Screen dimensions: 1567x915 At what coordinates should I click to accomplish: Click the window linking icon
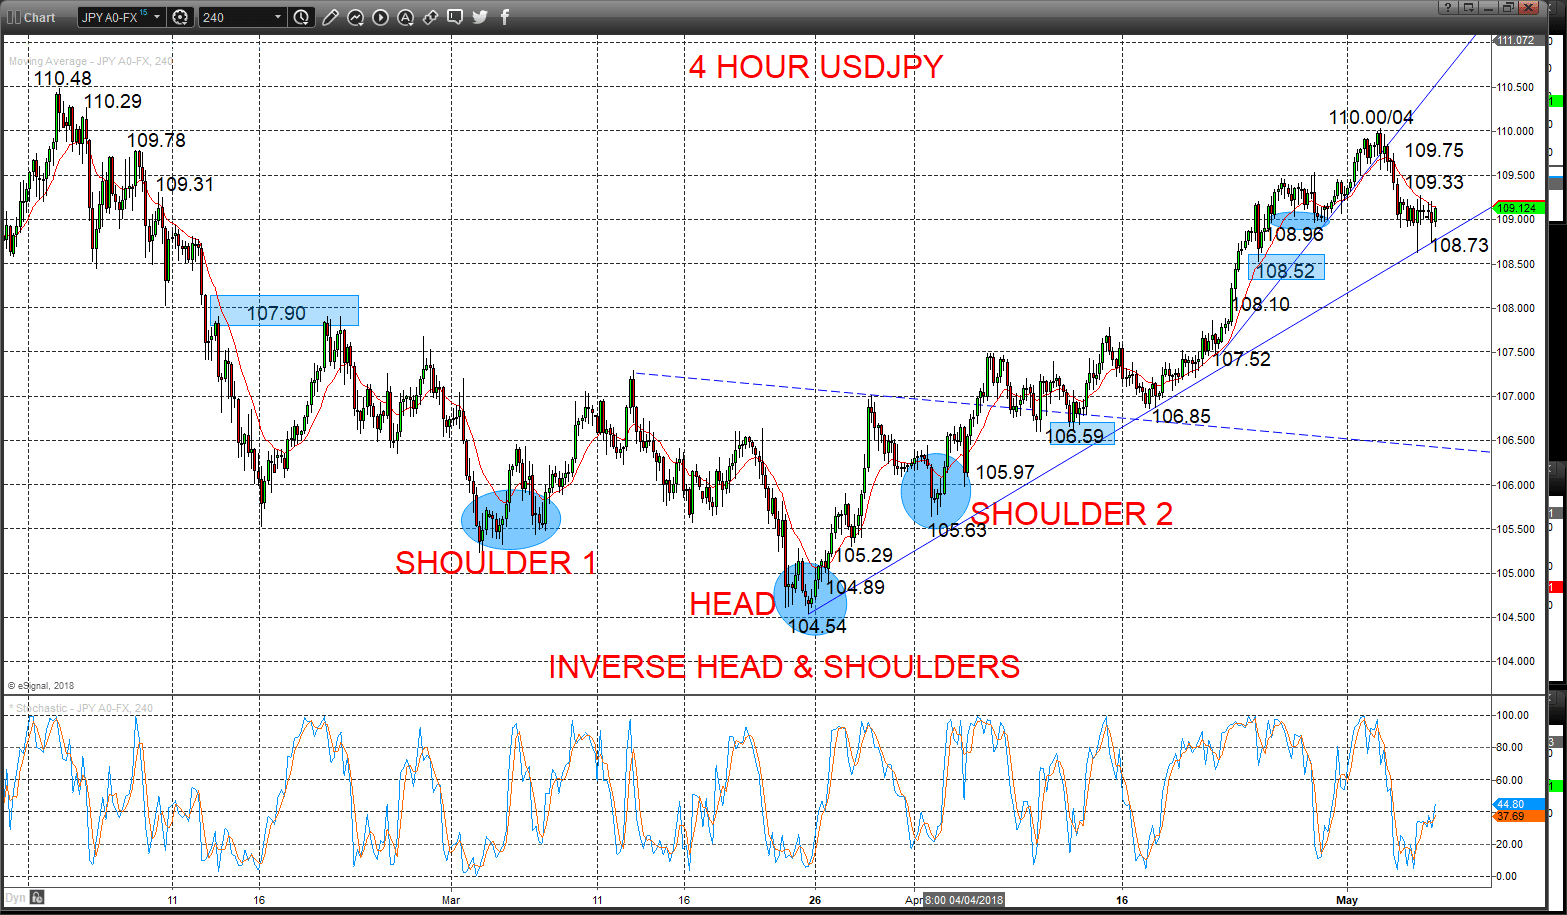pos(430,17)
